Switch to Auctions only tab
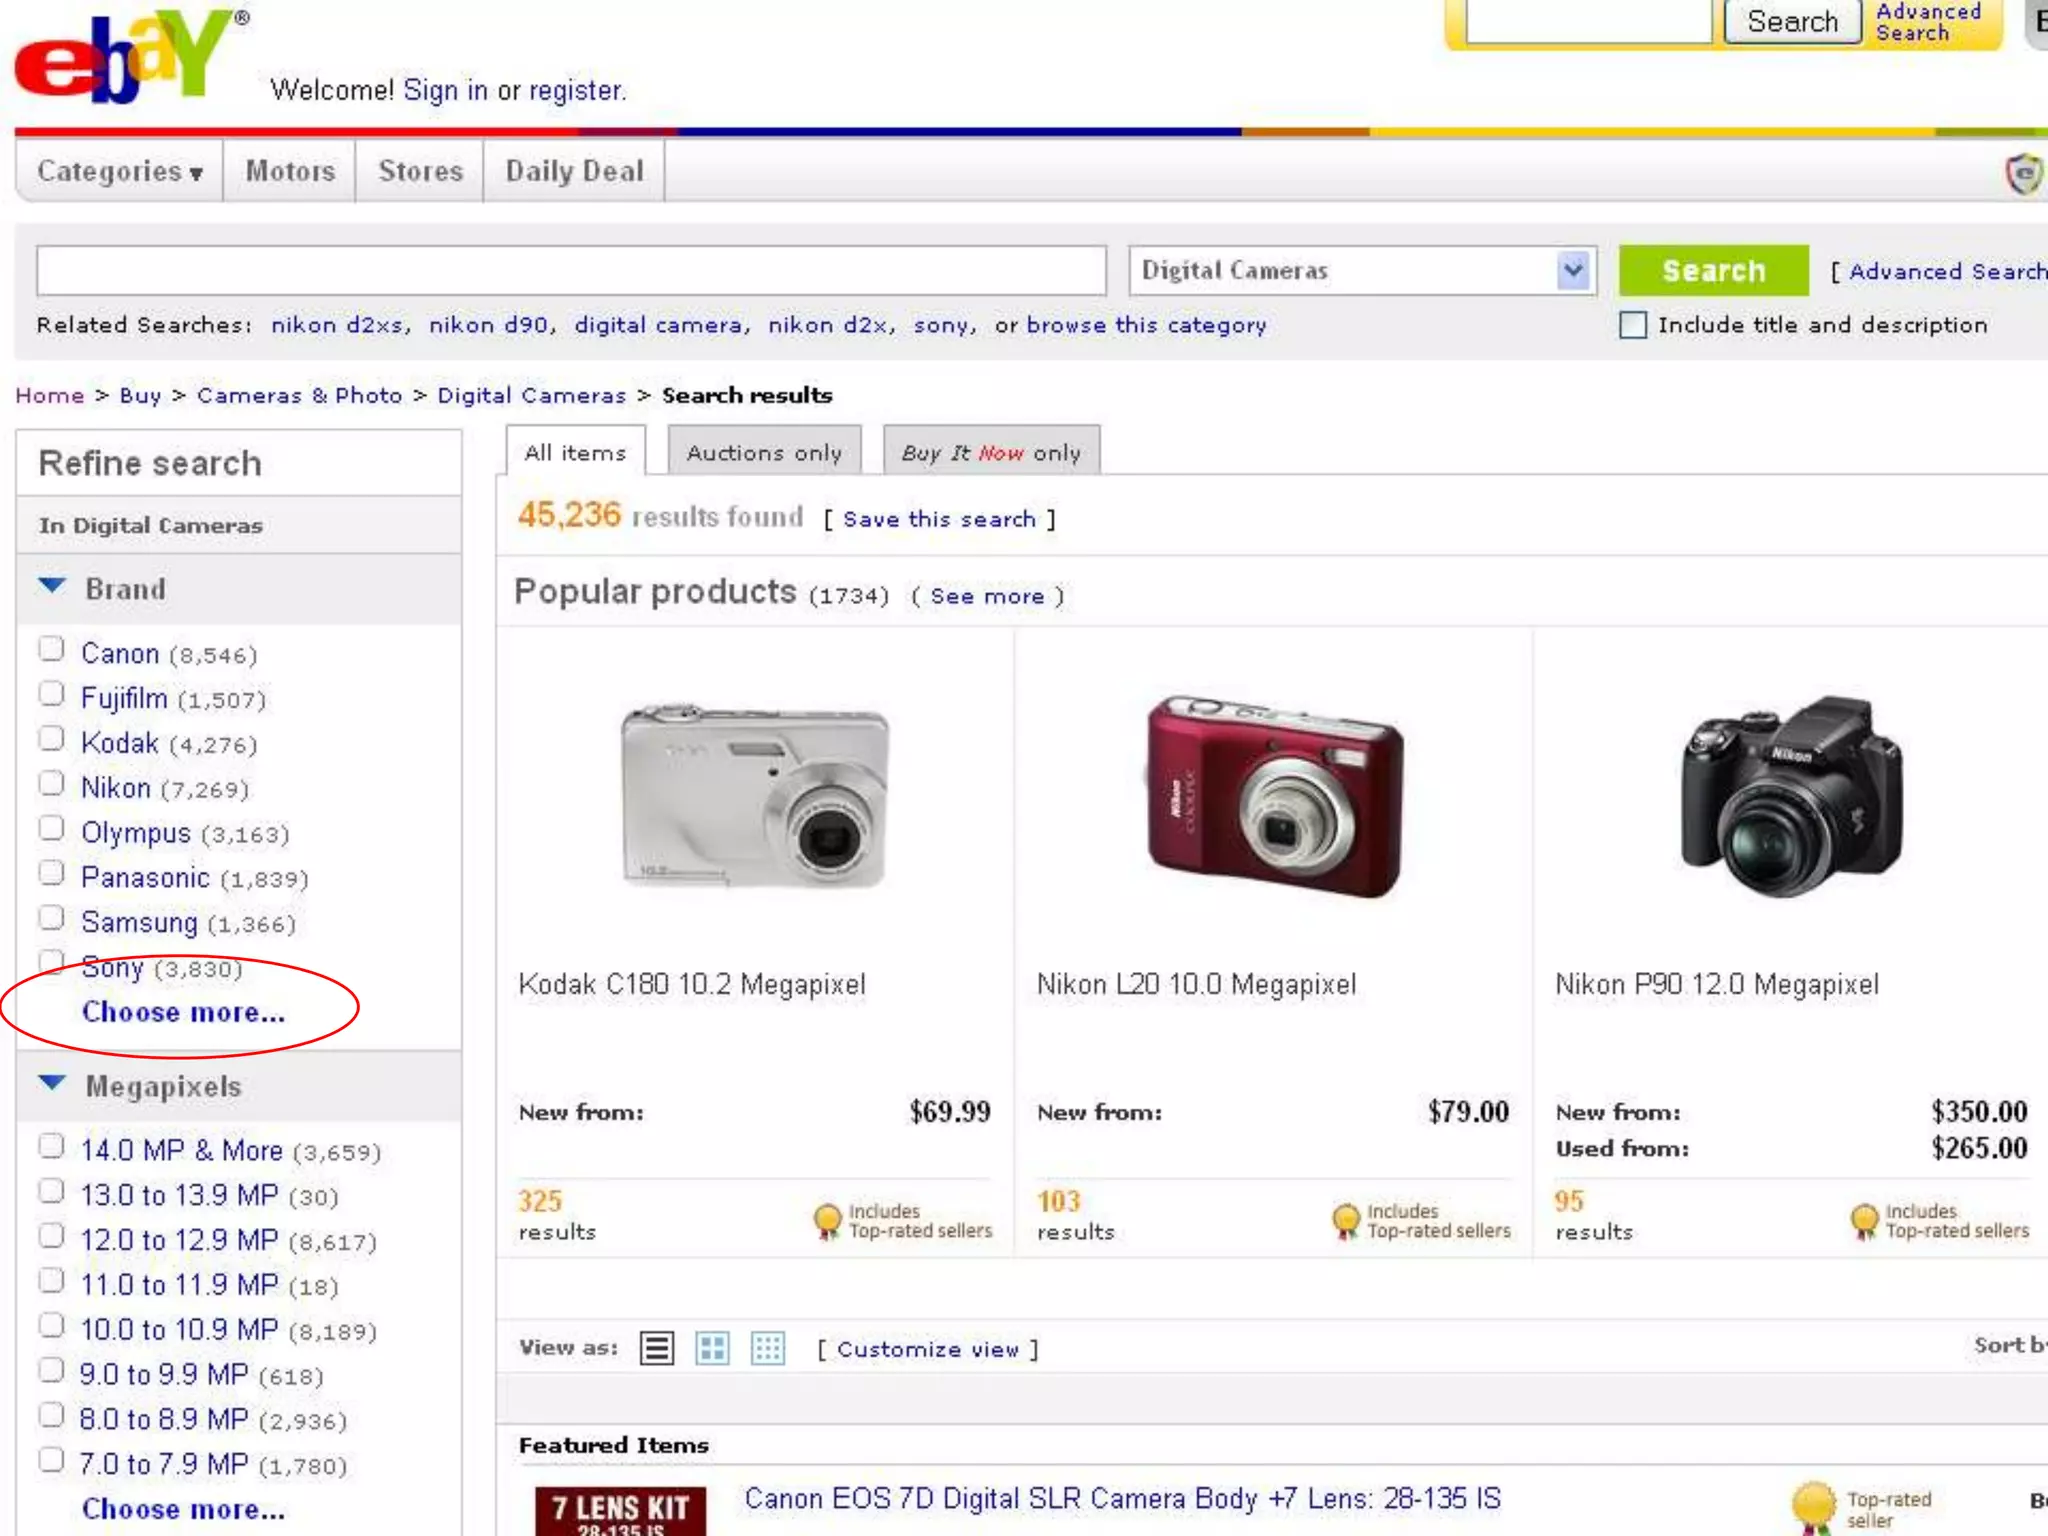The image size is (2048, 1536). click(x=764, y=453)
